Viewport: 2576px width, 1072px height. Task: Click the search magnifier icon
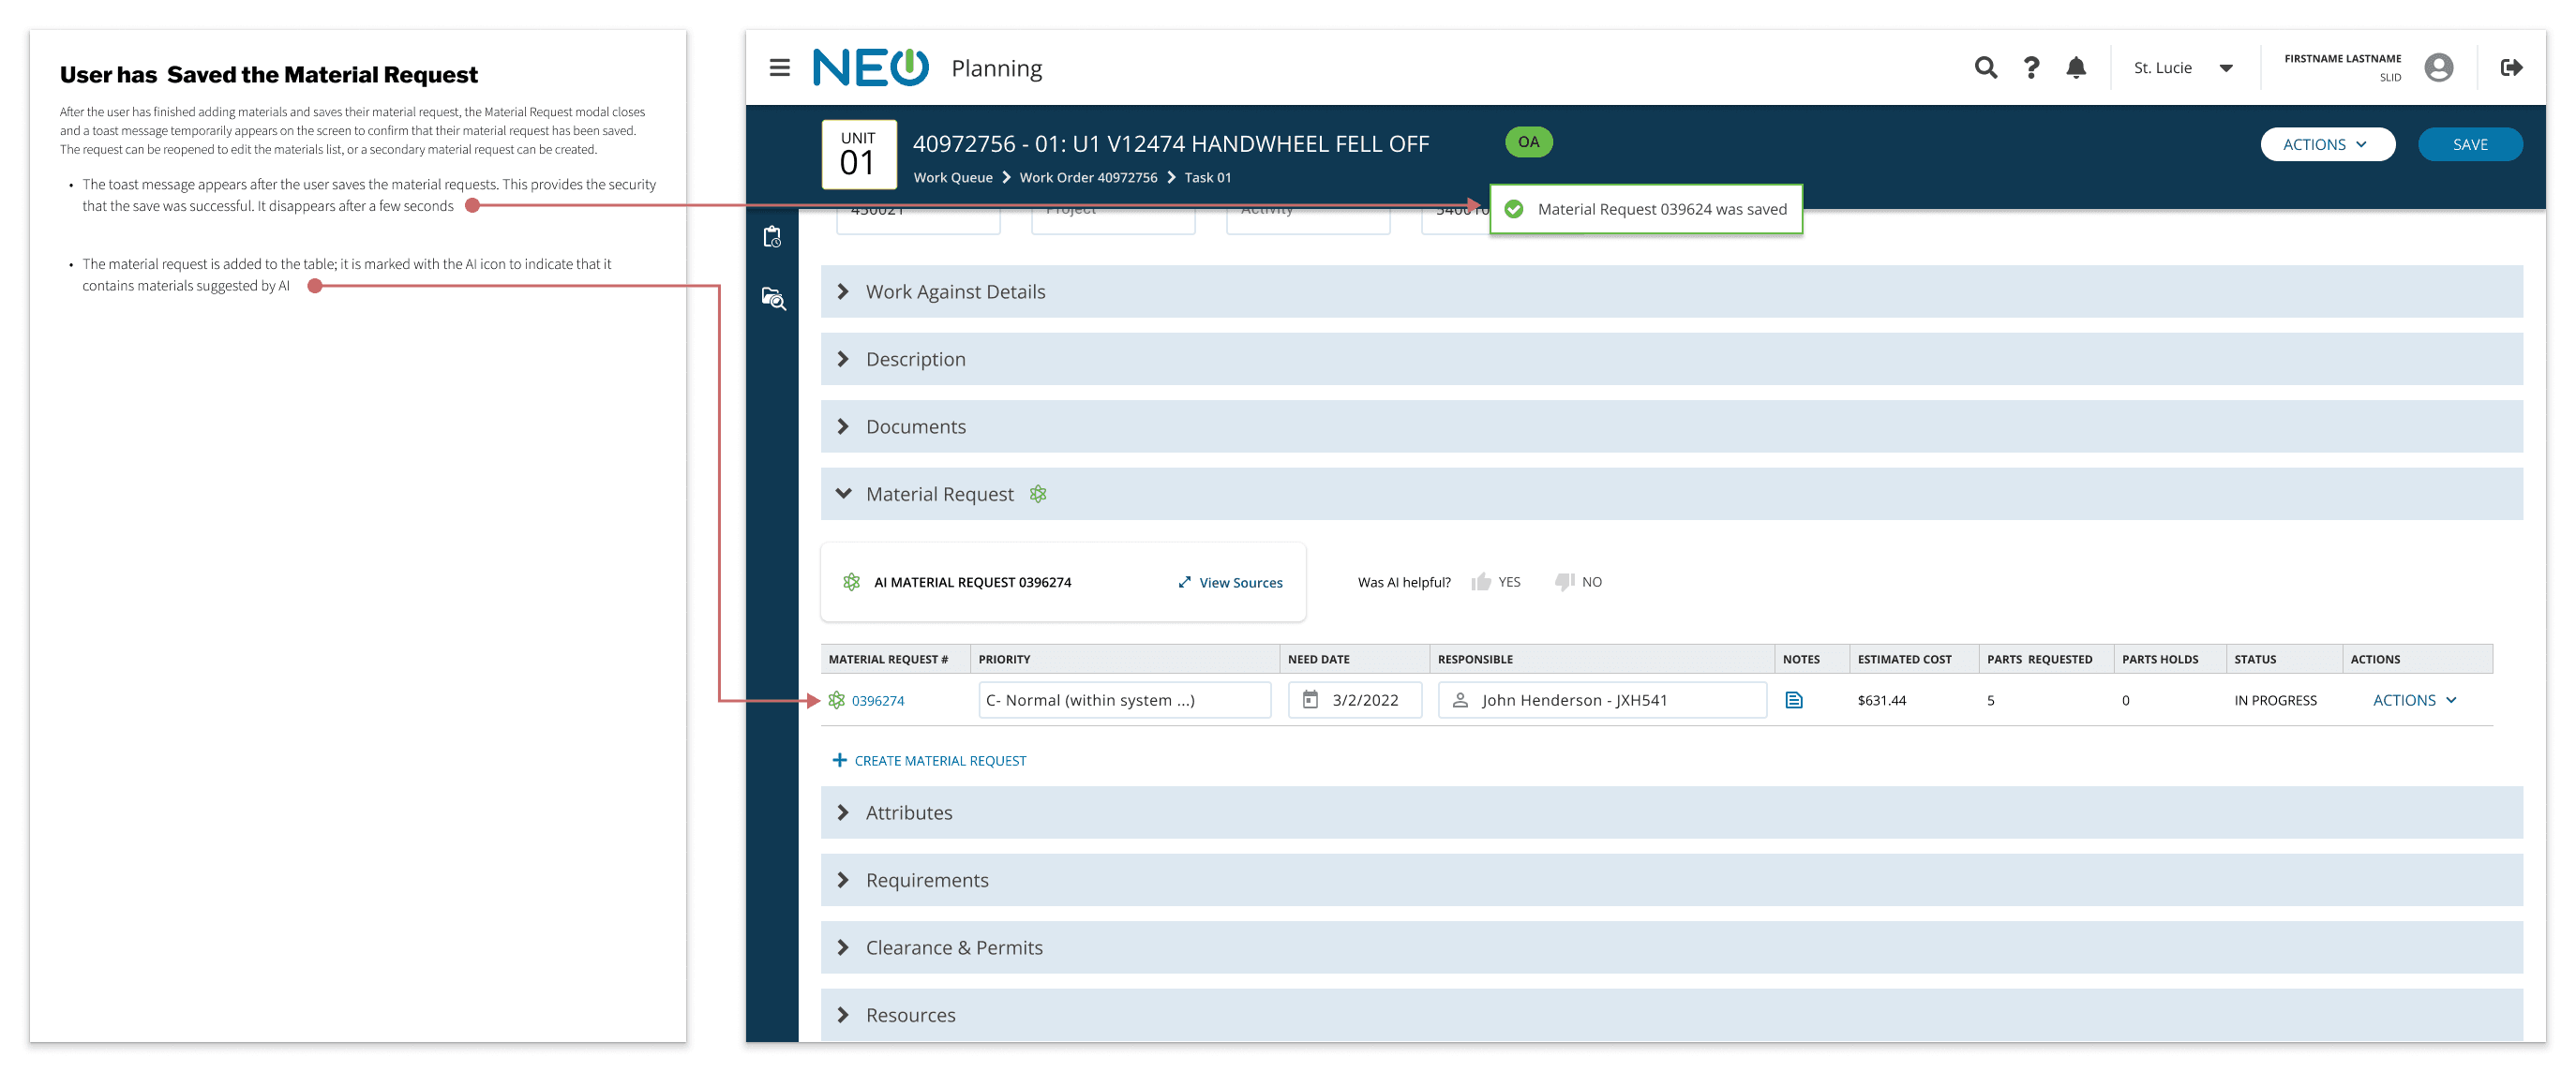click(x=1985, y=68)
